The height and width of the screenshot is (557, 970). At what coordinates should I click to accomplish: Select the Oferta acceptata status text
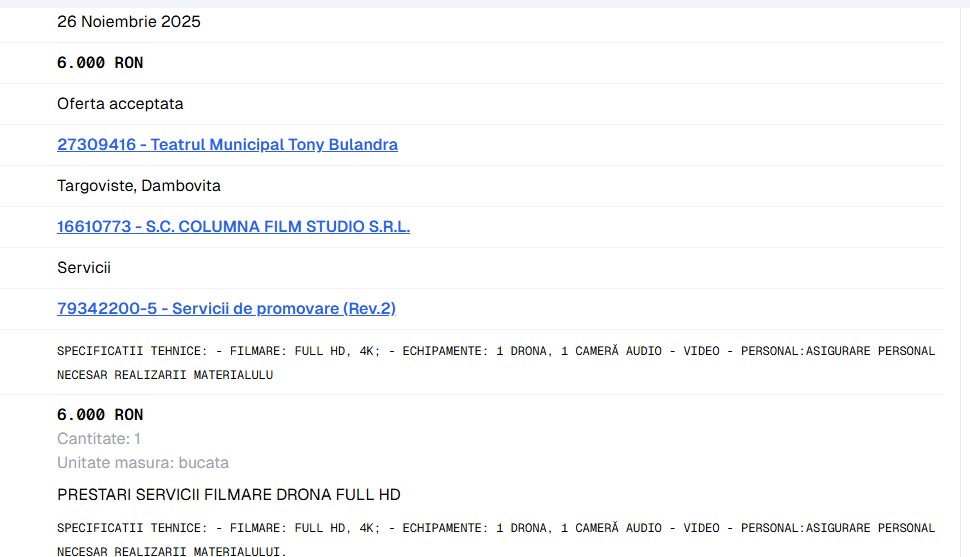pyautogui.click(x=120, y=104)
